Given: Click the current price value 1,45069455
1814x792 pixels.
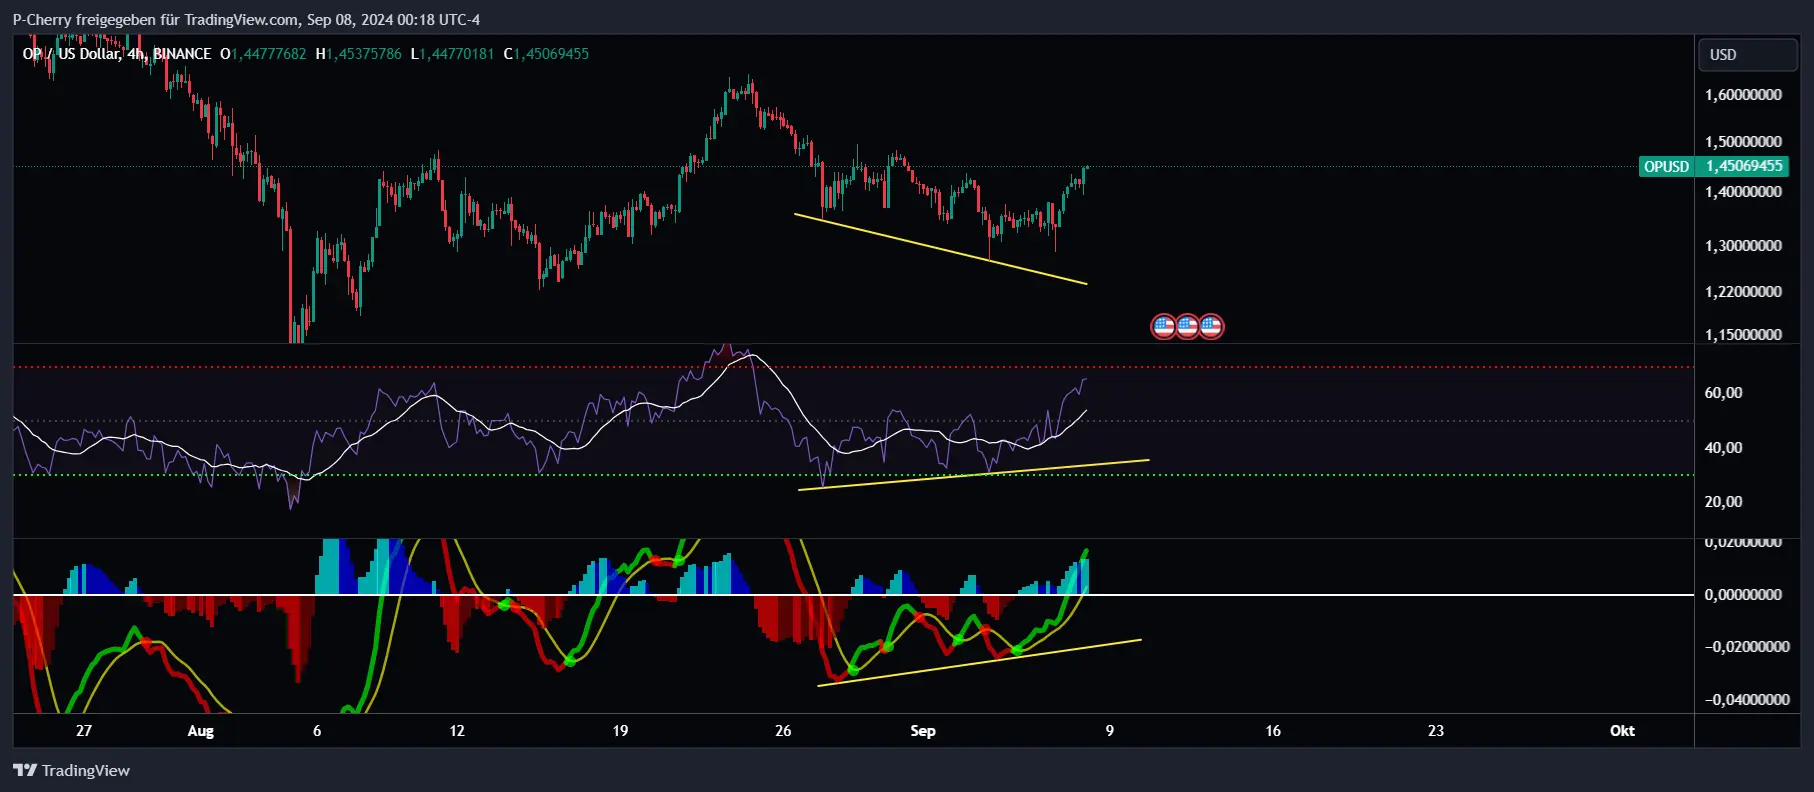Looking at the screenshot, I should tap(1744, 166).
